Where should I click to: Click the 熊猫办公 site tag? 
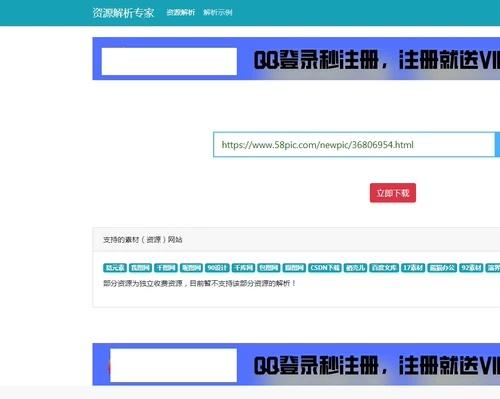pos(442,268)
